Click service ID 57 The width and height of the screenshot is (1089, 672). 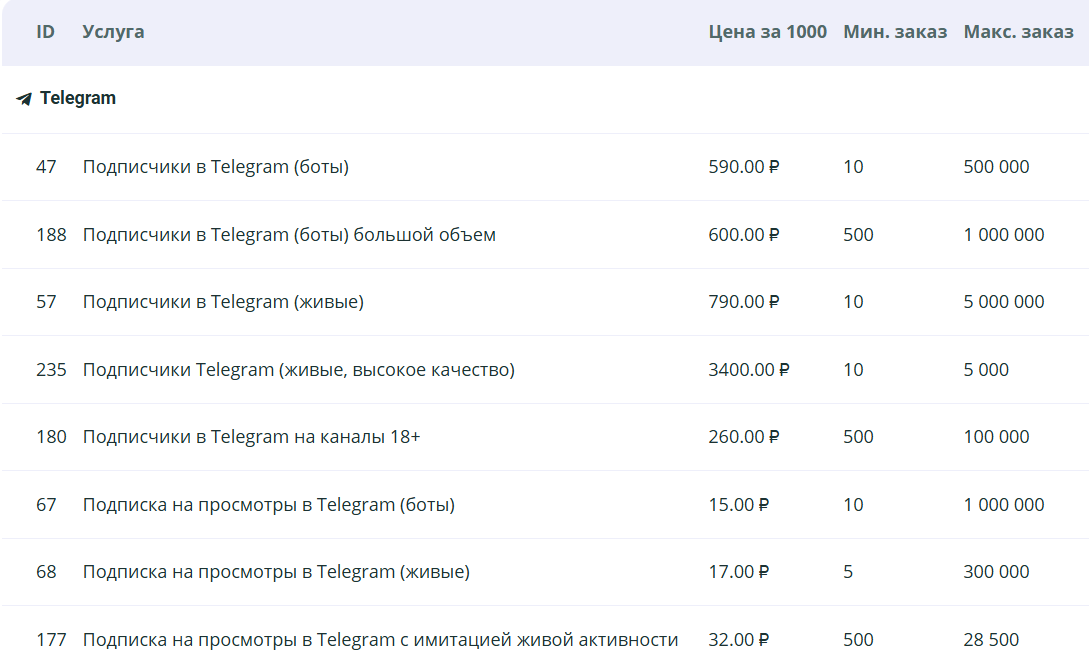[x=47, y=302]
